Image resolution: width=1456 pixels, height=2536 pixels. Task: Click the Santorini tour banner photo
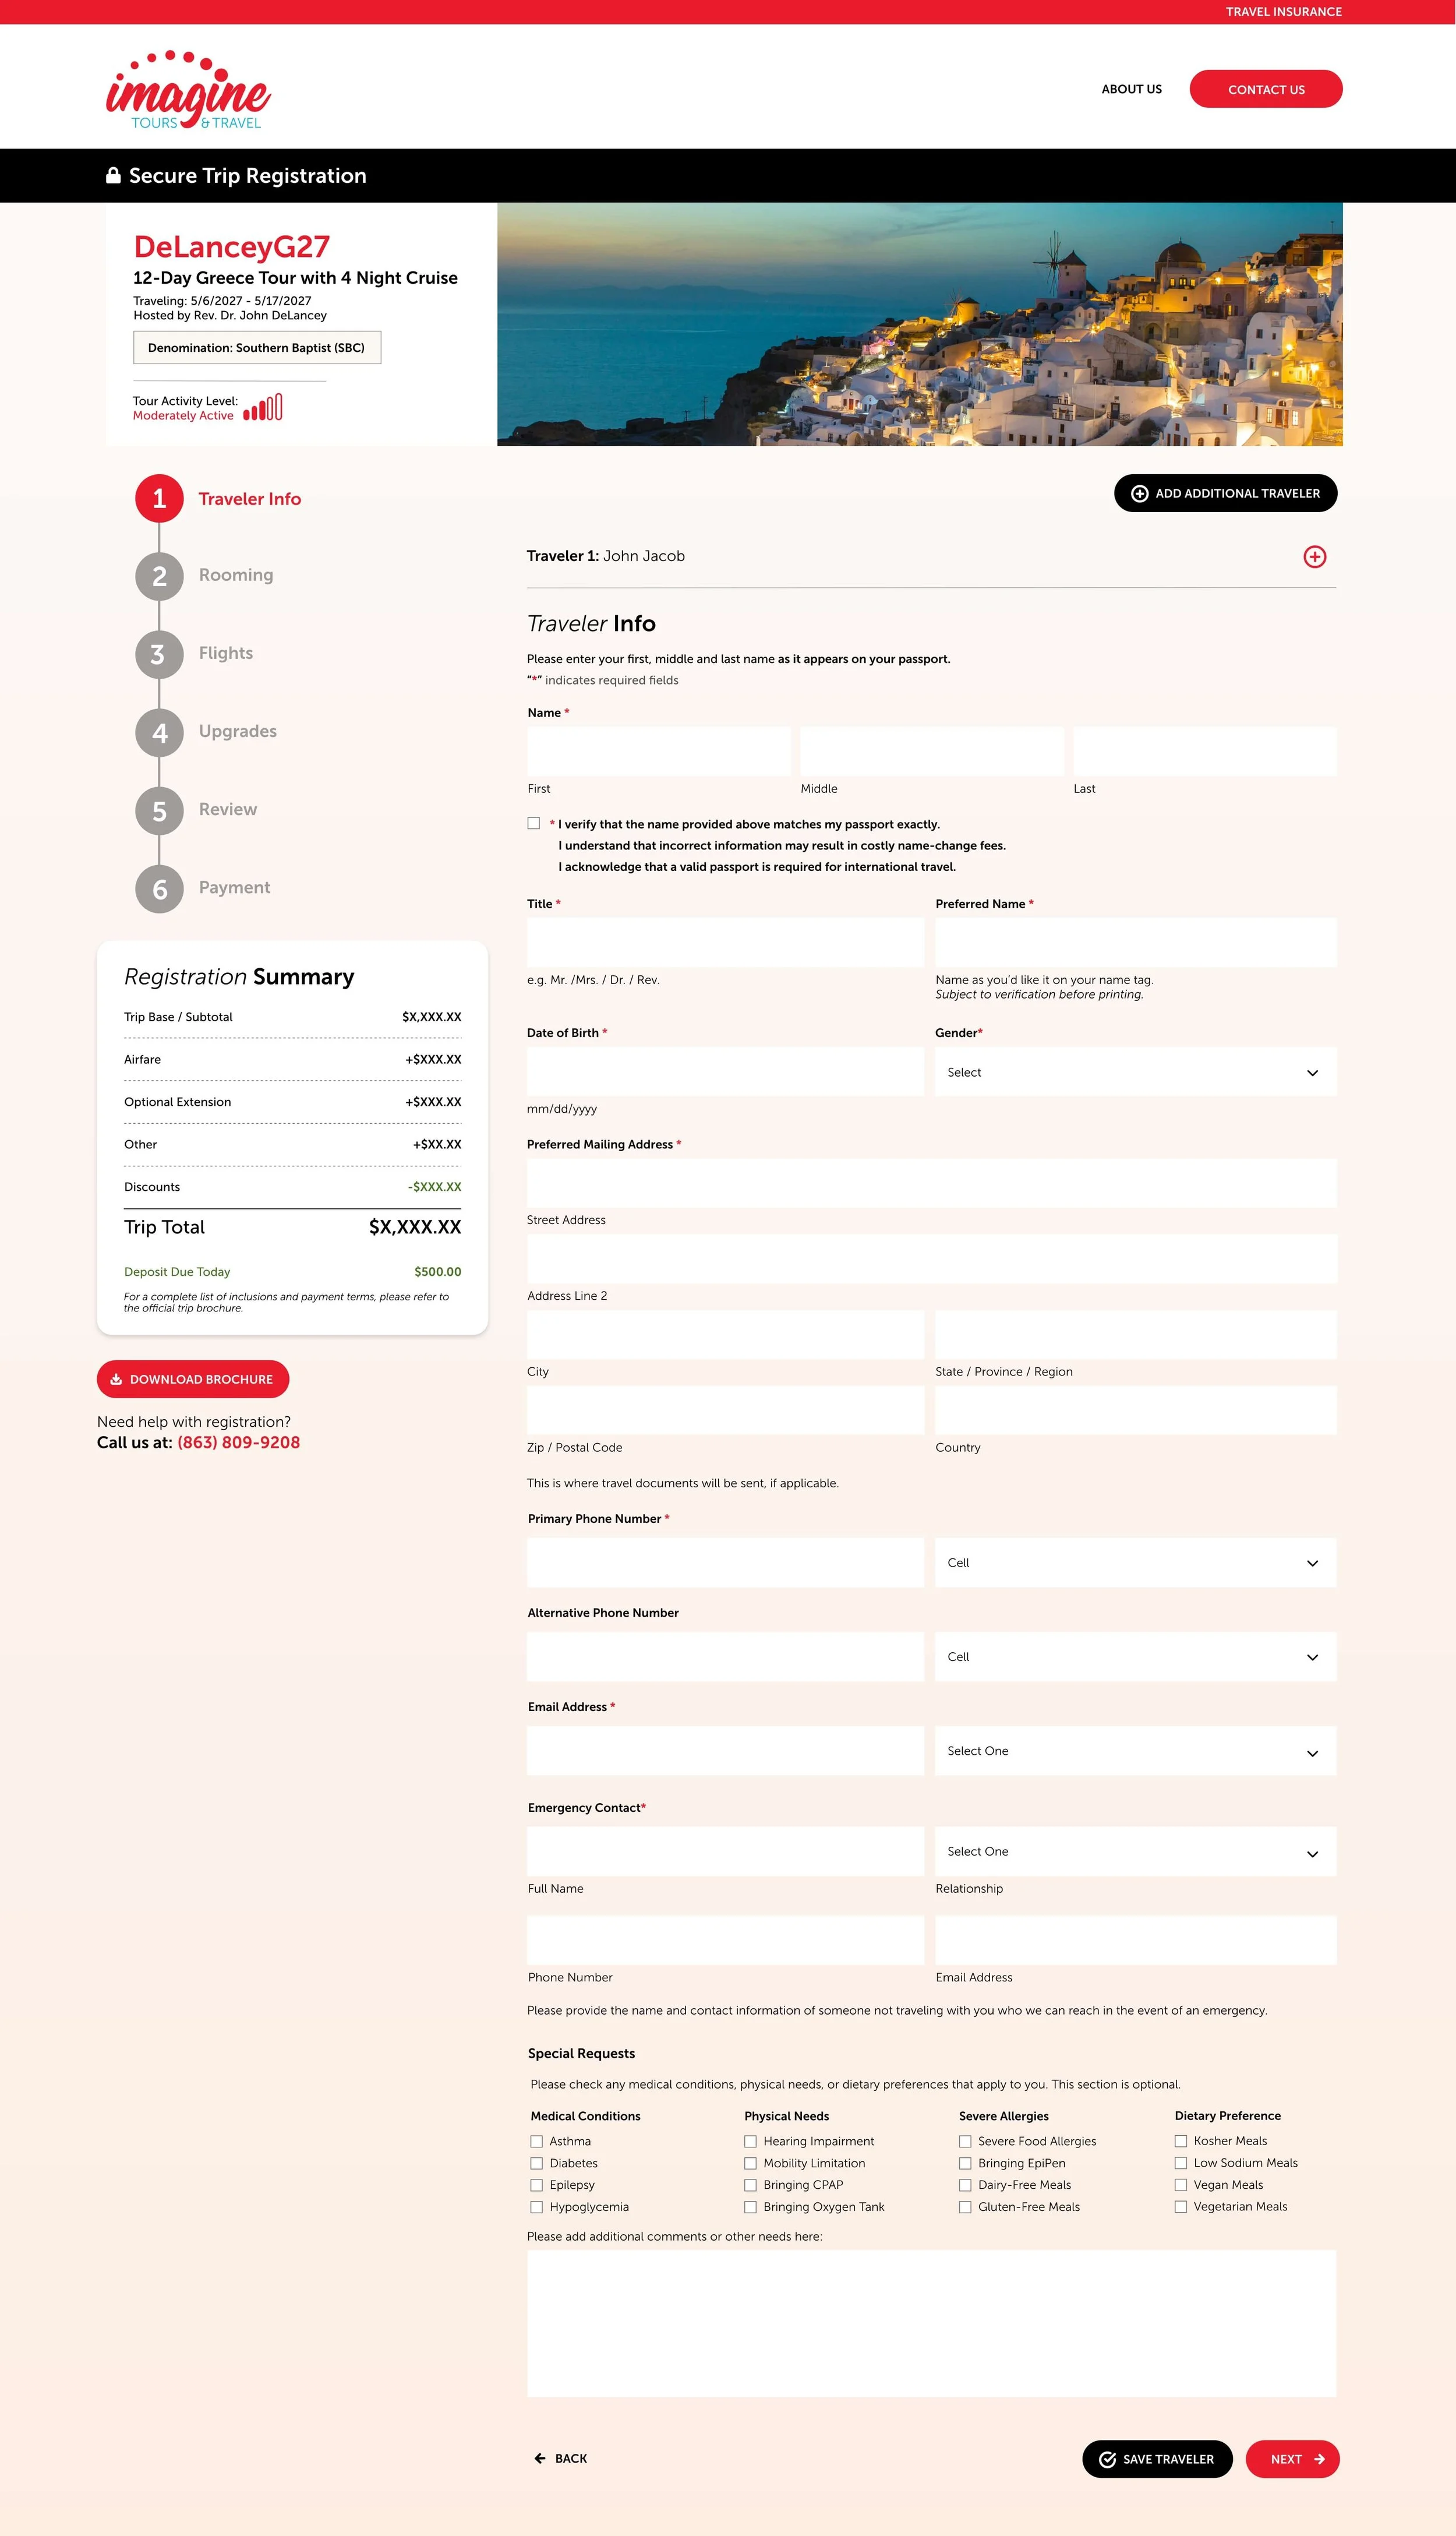(919, 324)
